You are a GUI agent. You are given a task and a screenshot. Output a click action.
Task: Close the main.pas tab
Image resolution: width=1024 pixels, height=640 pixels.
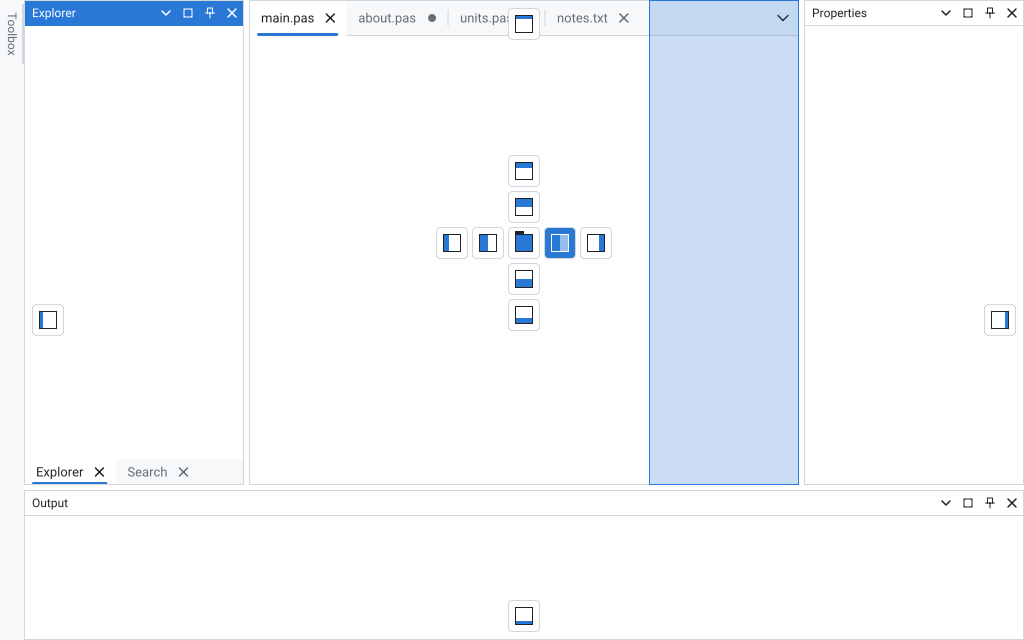330,18
